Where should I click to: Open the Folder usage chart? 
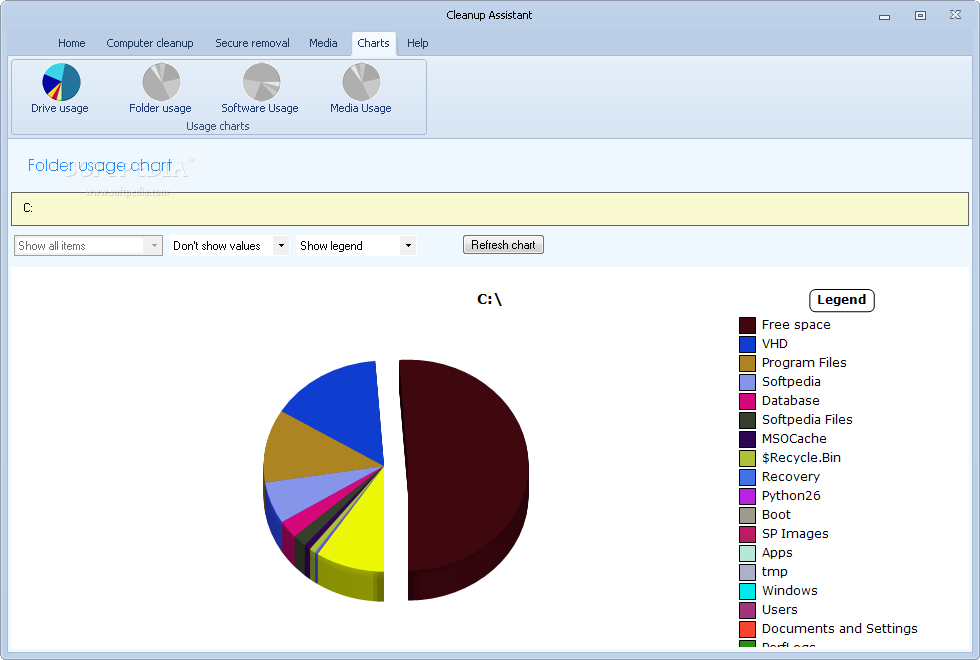(x=160, y=88)
